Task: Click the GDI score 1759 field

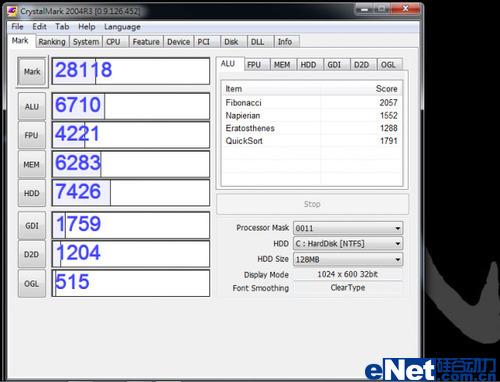Action: (131, 225)
